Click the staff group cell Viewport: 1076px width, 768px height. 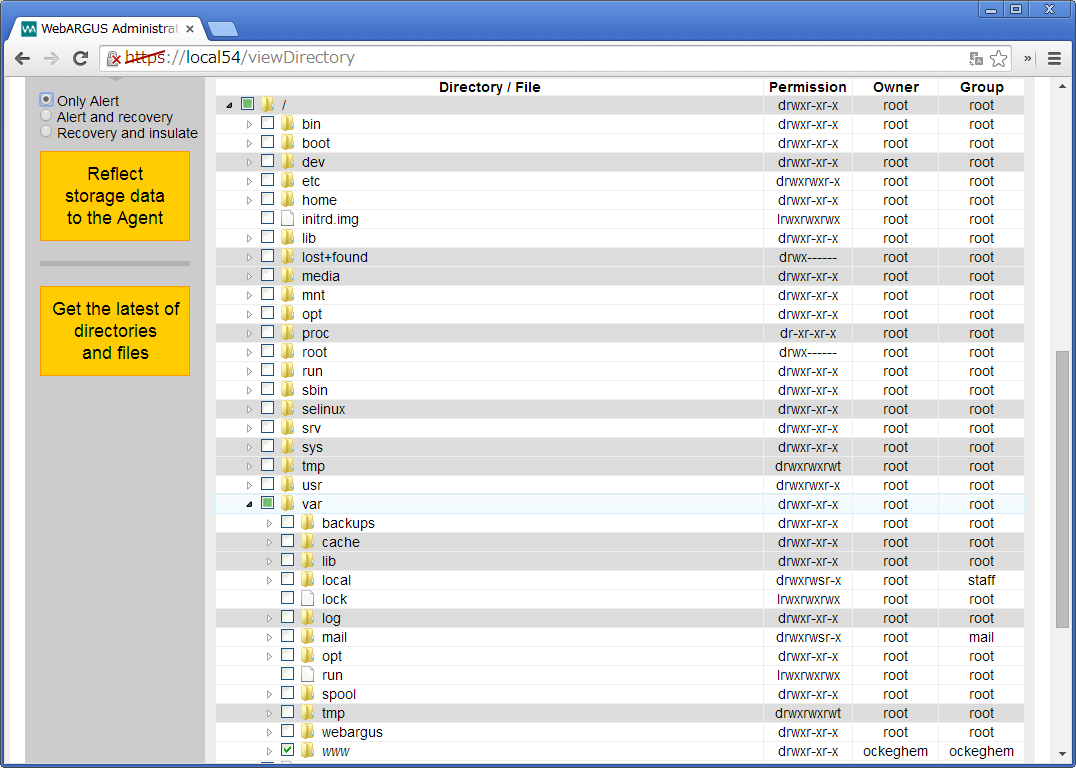[x=981, y=580]
